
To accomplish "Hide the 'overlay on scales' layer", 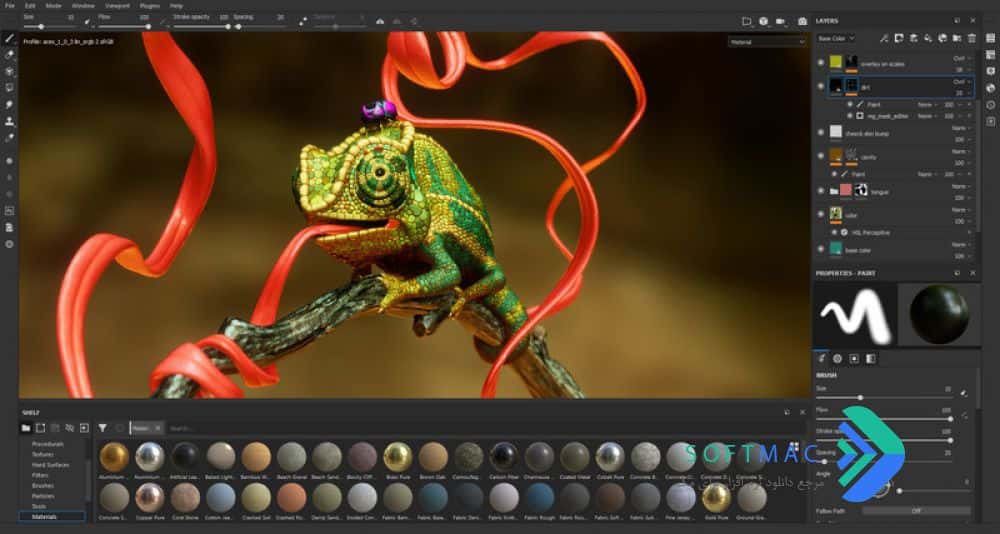I will point(821,63).
